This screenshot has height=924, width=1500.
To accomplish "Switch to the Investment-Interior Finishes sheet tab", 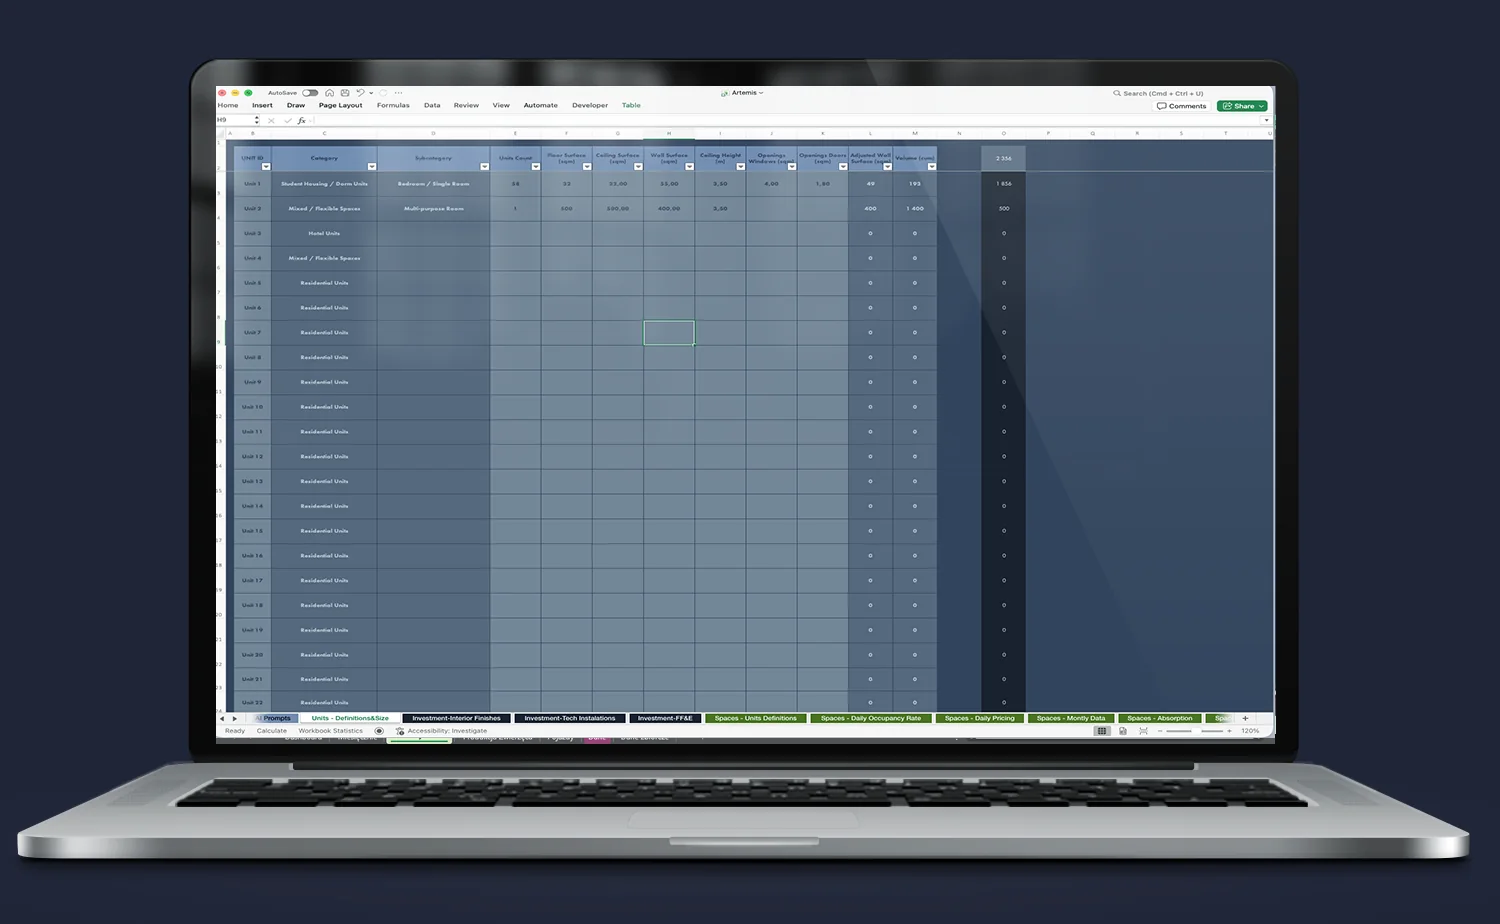I will coord(457,718).
